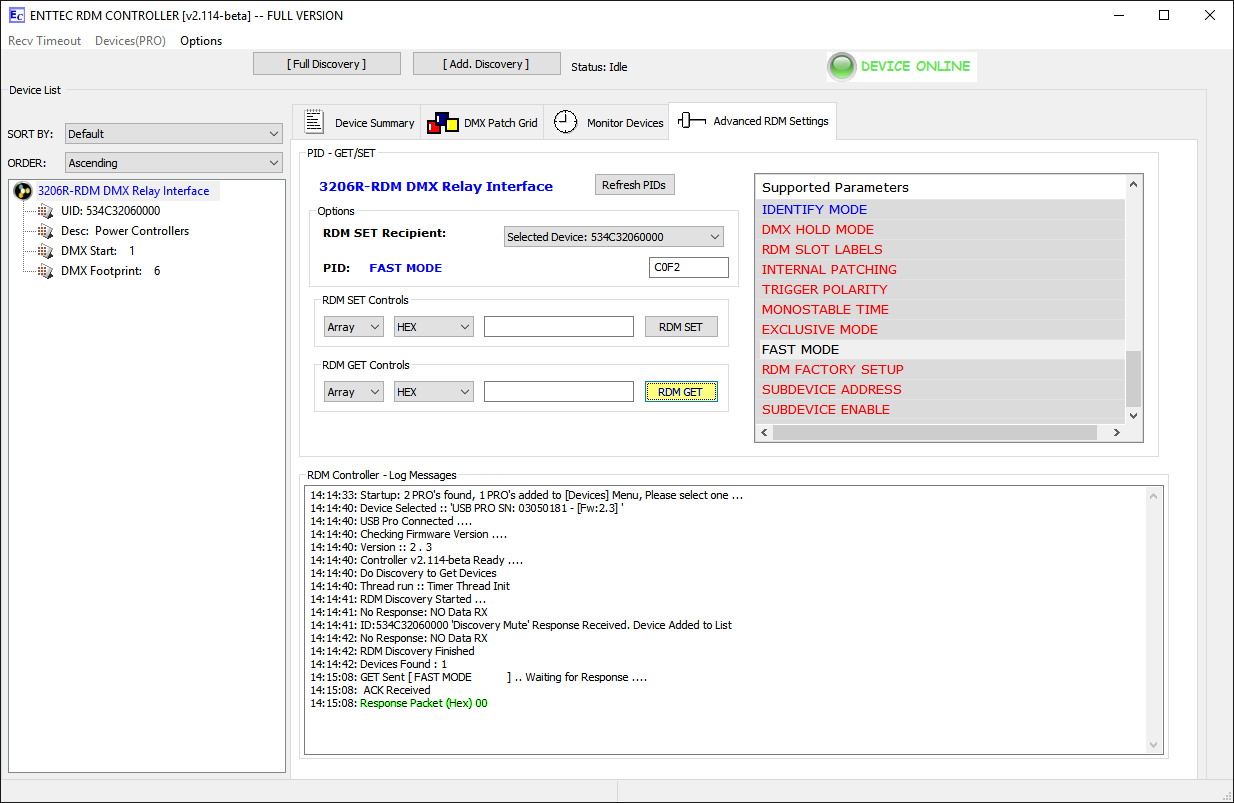Open the Options menu

(201, 41)
